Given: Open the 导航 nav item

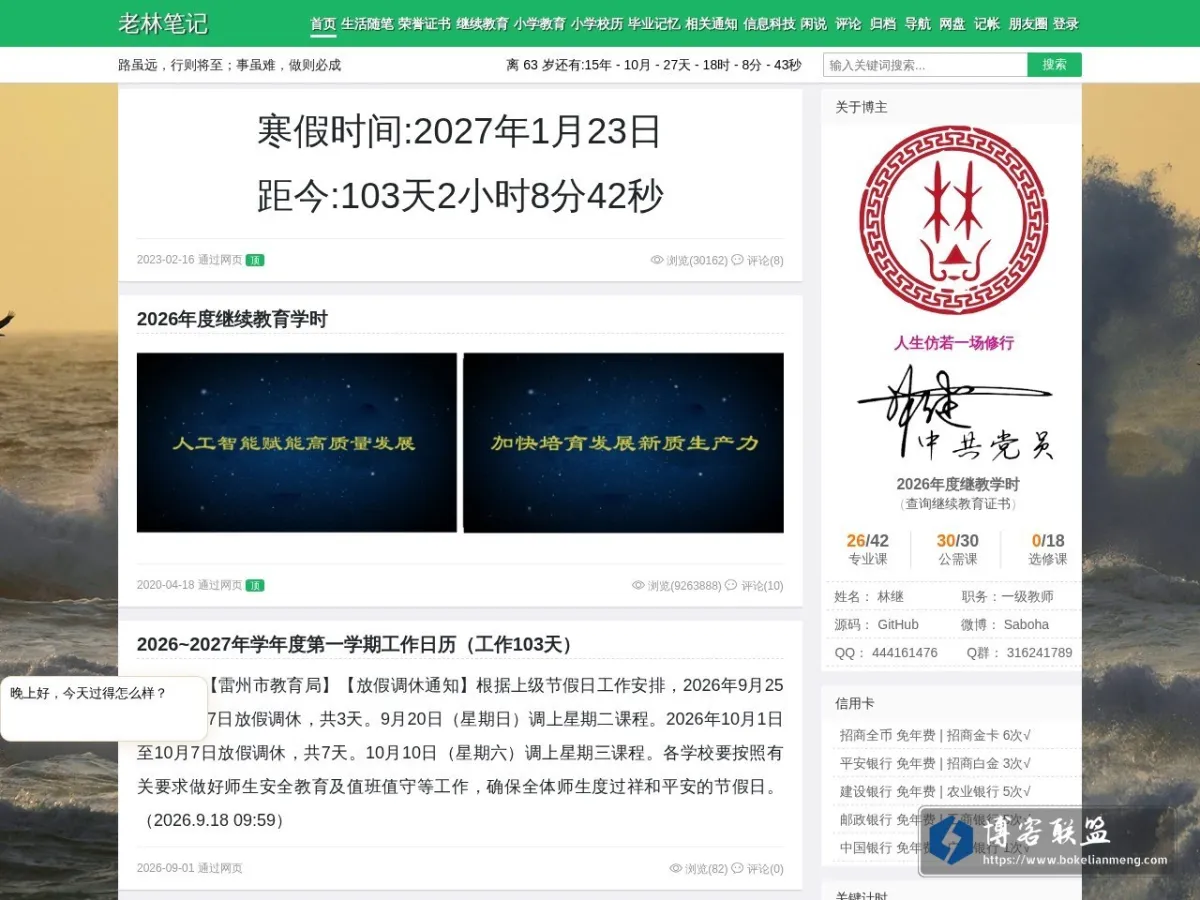Looking at the screenshot, I should (917, 24).
